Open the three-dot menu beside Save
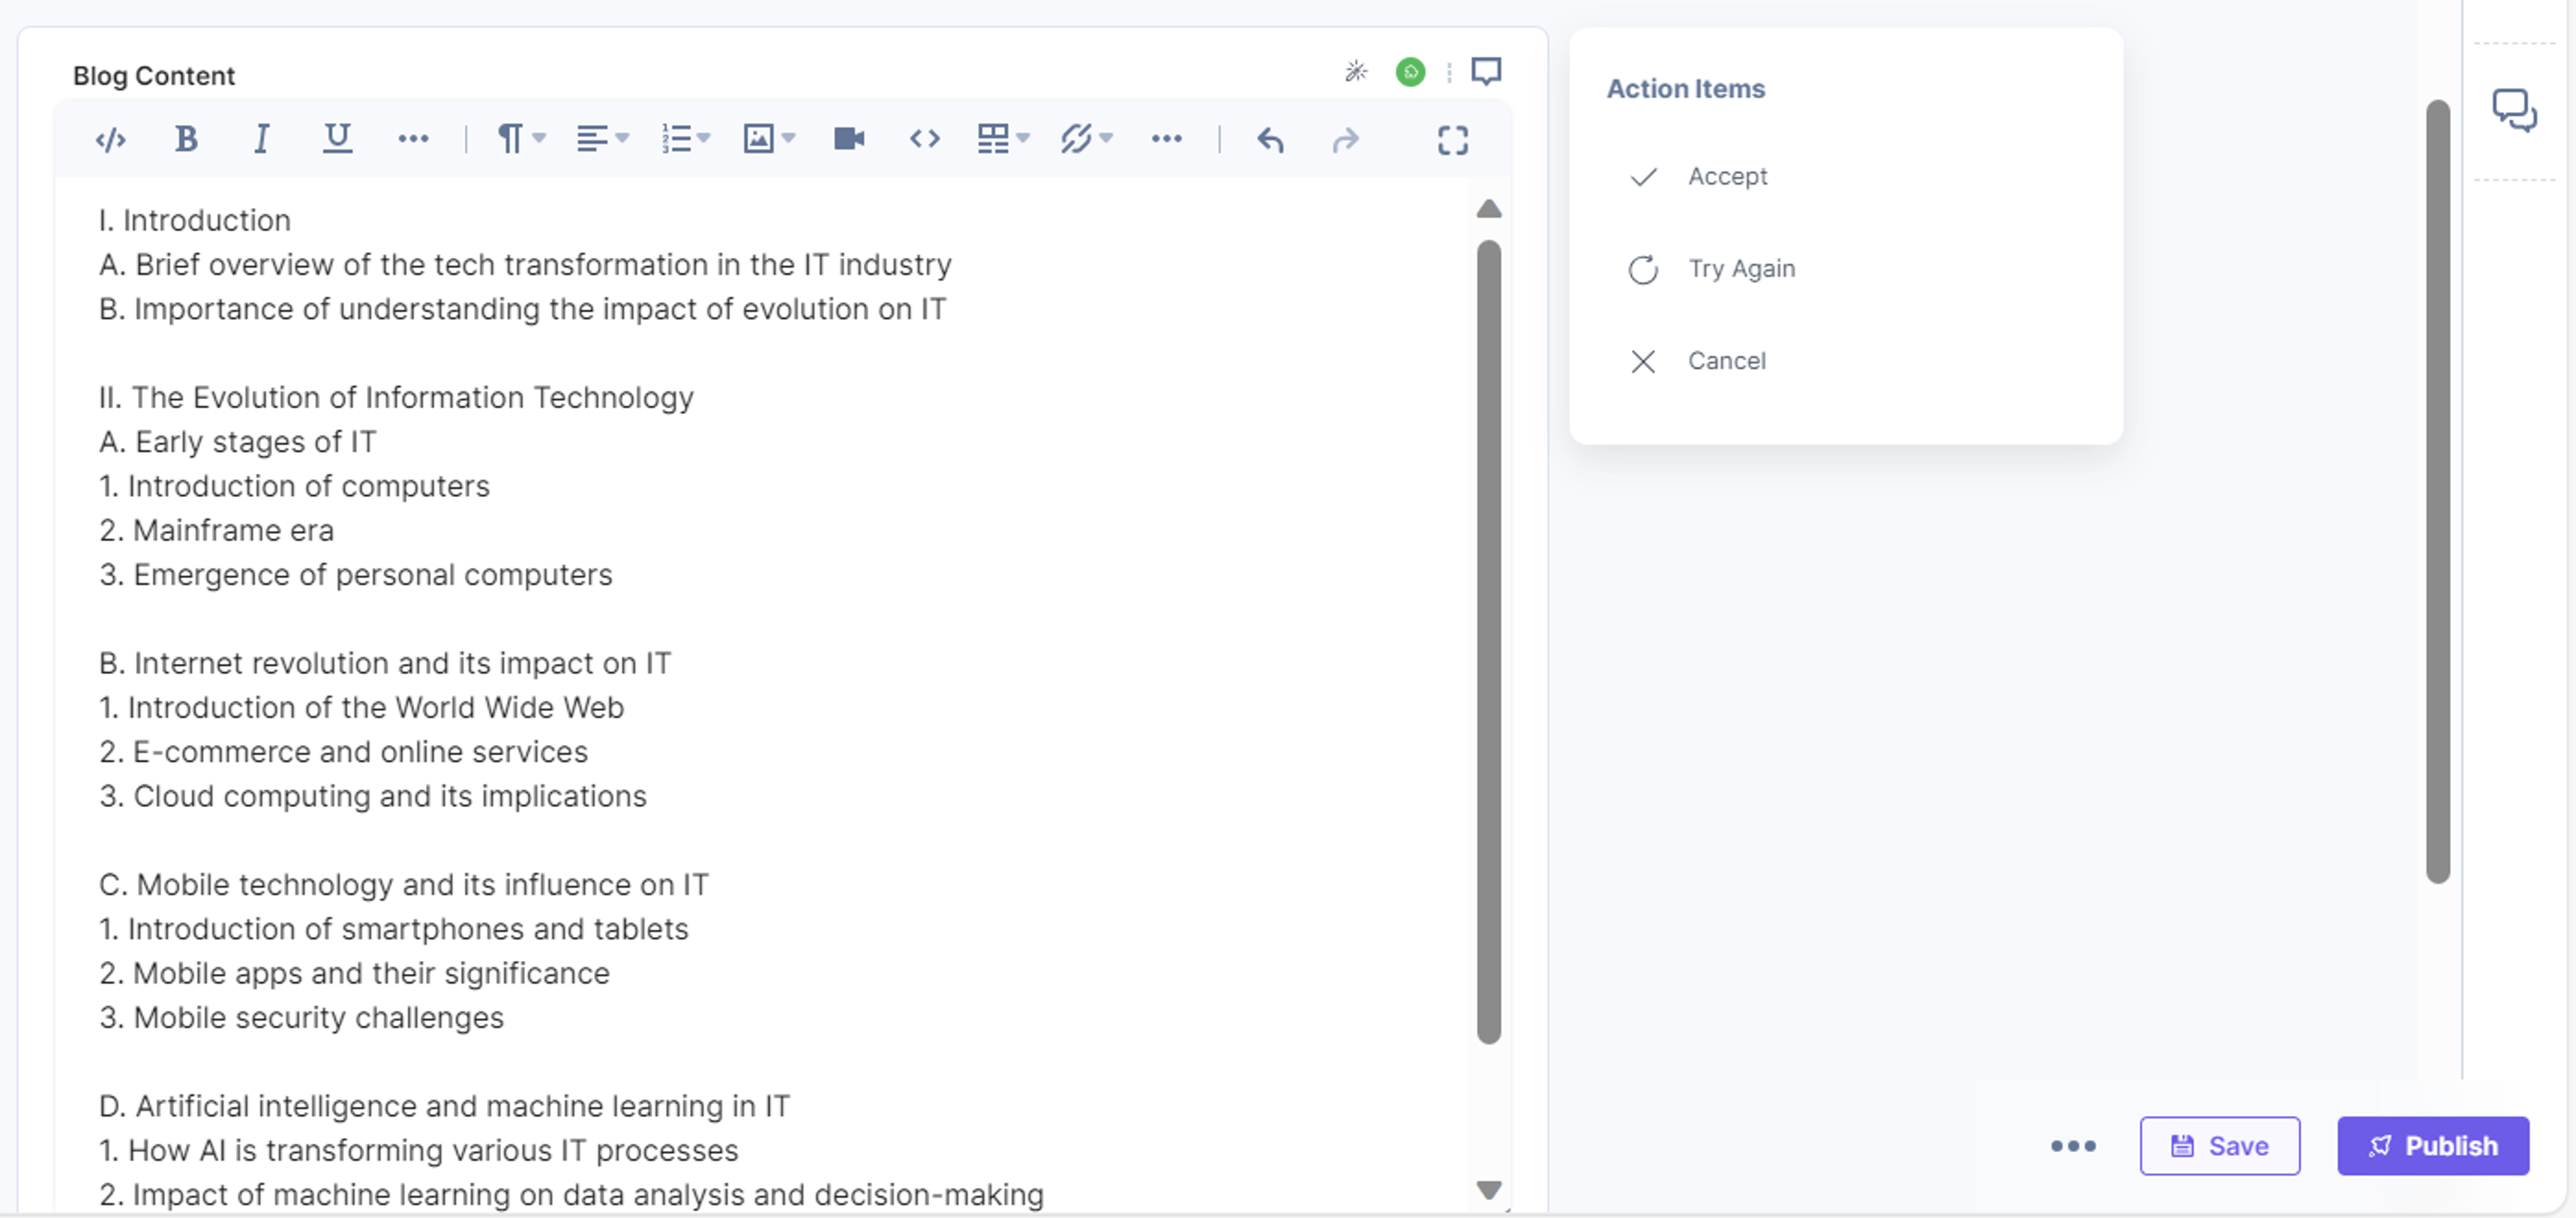 (2072, 1146)
